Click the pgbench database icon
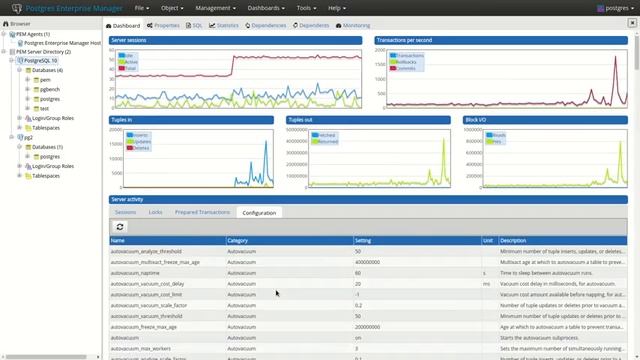 (36, 89)
